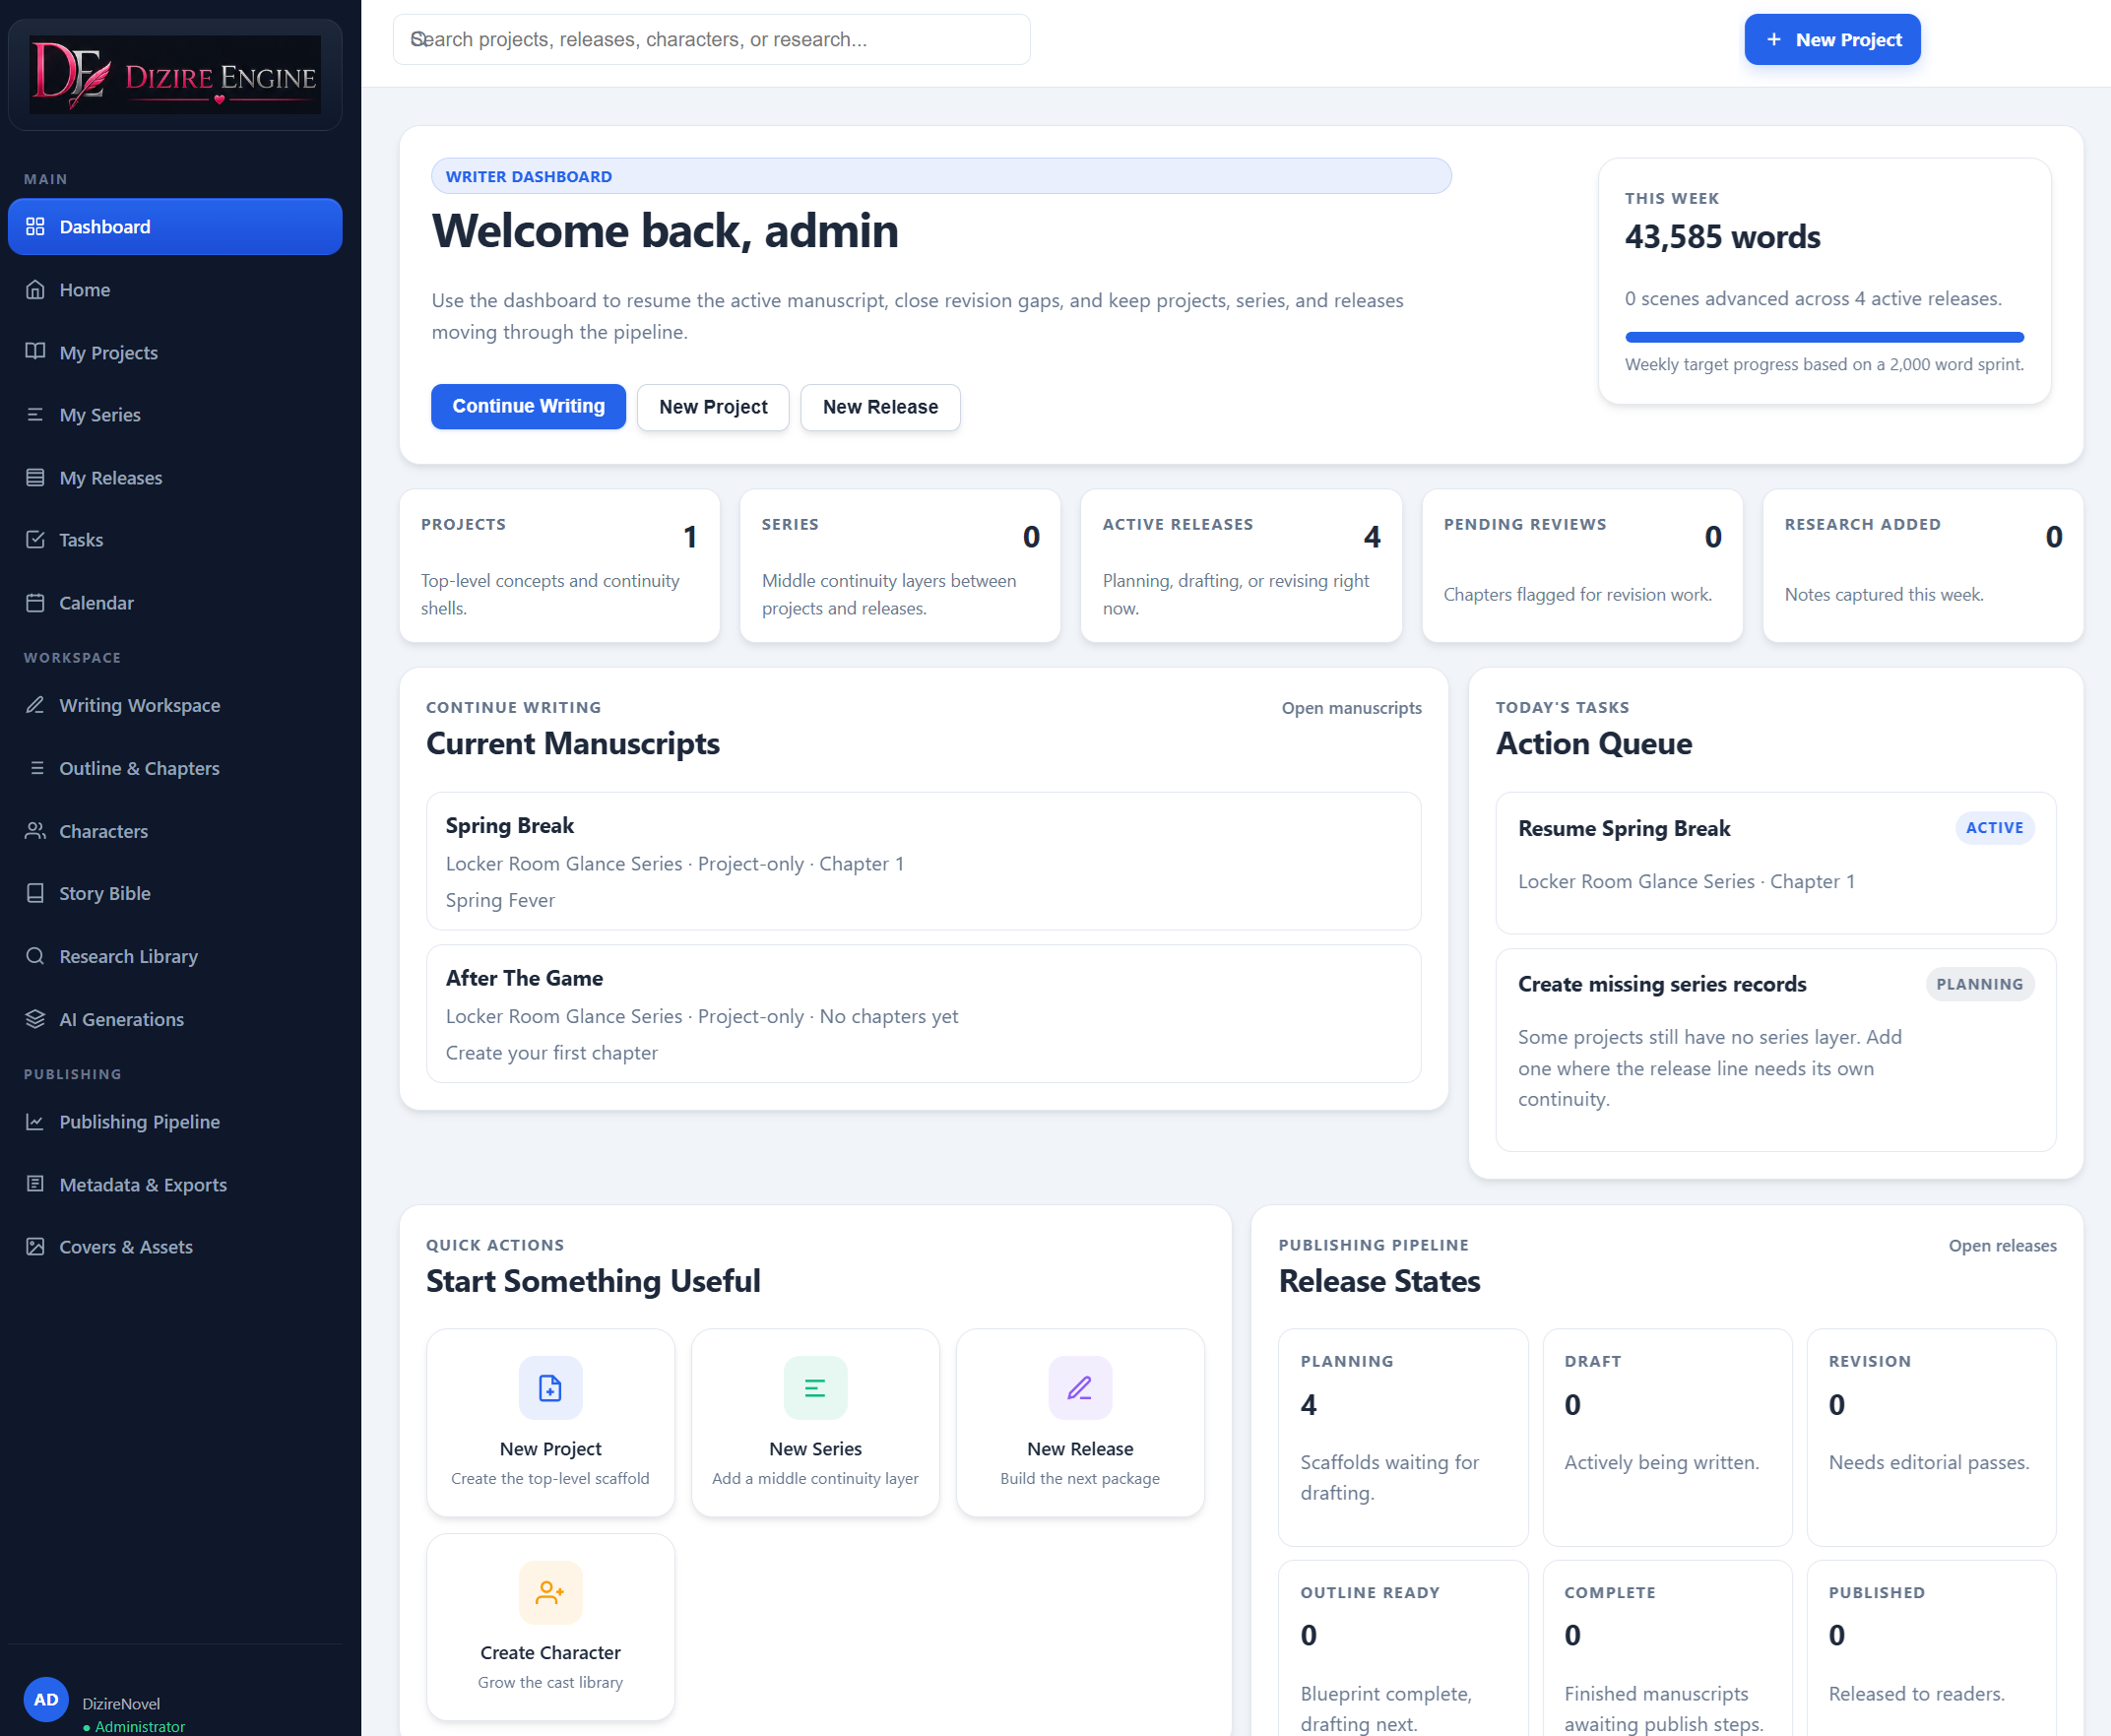Click the blue Continue Writing button
This screenshot has height=1736, width=2111.
[528, 406]
